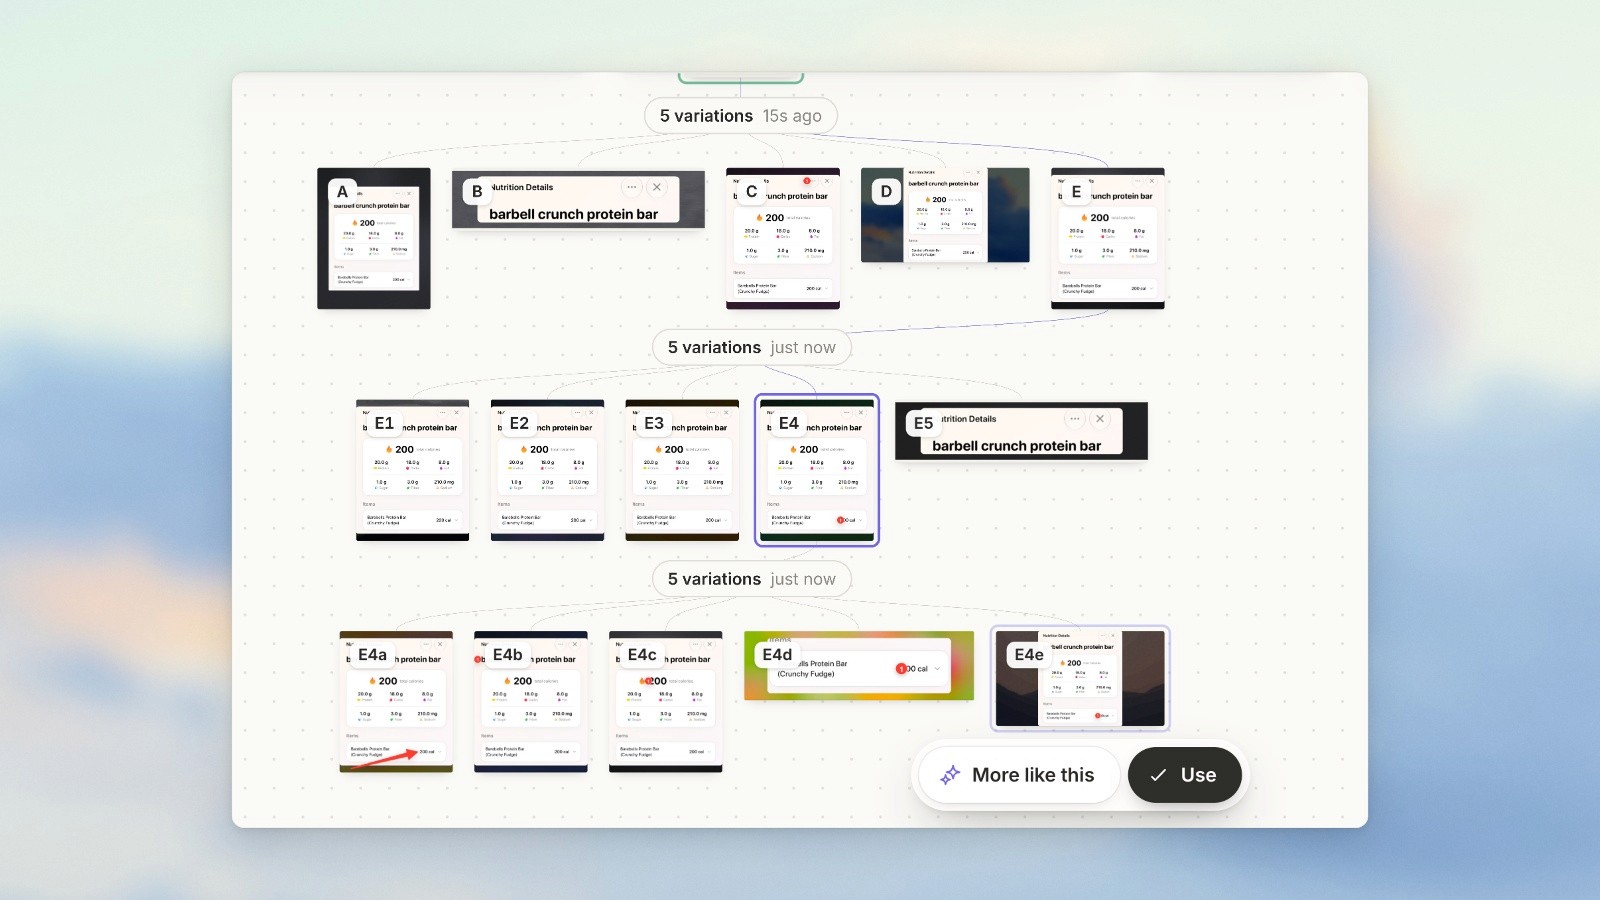Select variation thumbnail E4c

666,702
